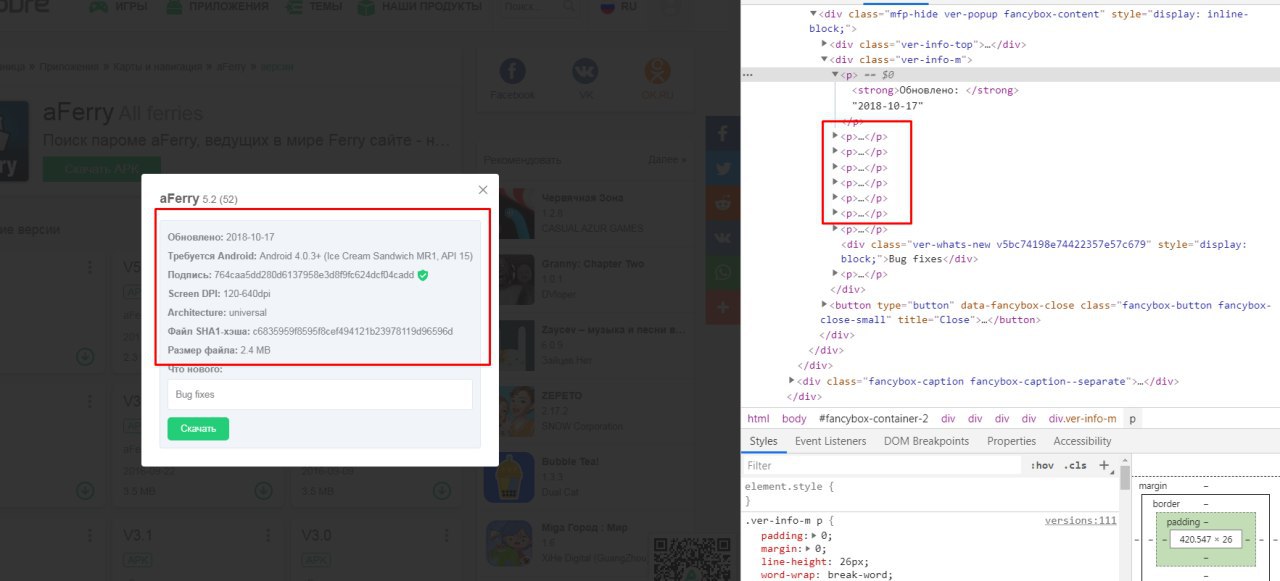Select the "2018-10-17" text node
The width and height of the screenshot is (1280, 581).
(x=887, y=105)
